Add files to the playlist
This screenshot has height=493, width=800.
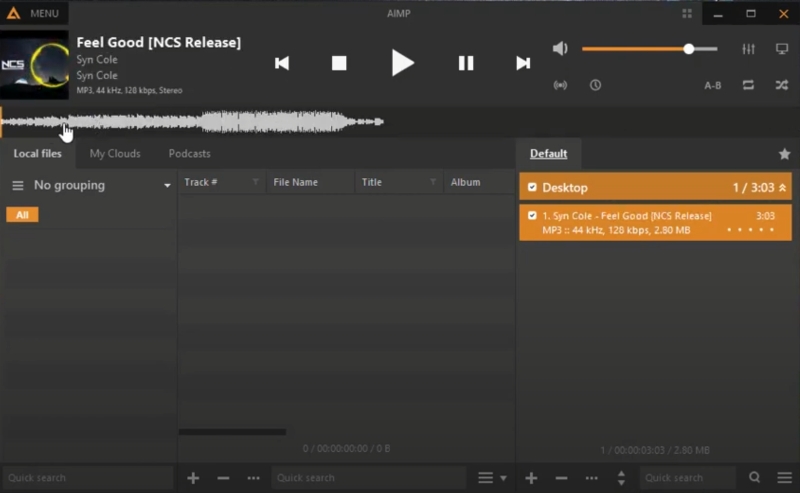[x=531, y=478]
